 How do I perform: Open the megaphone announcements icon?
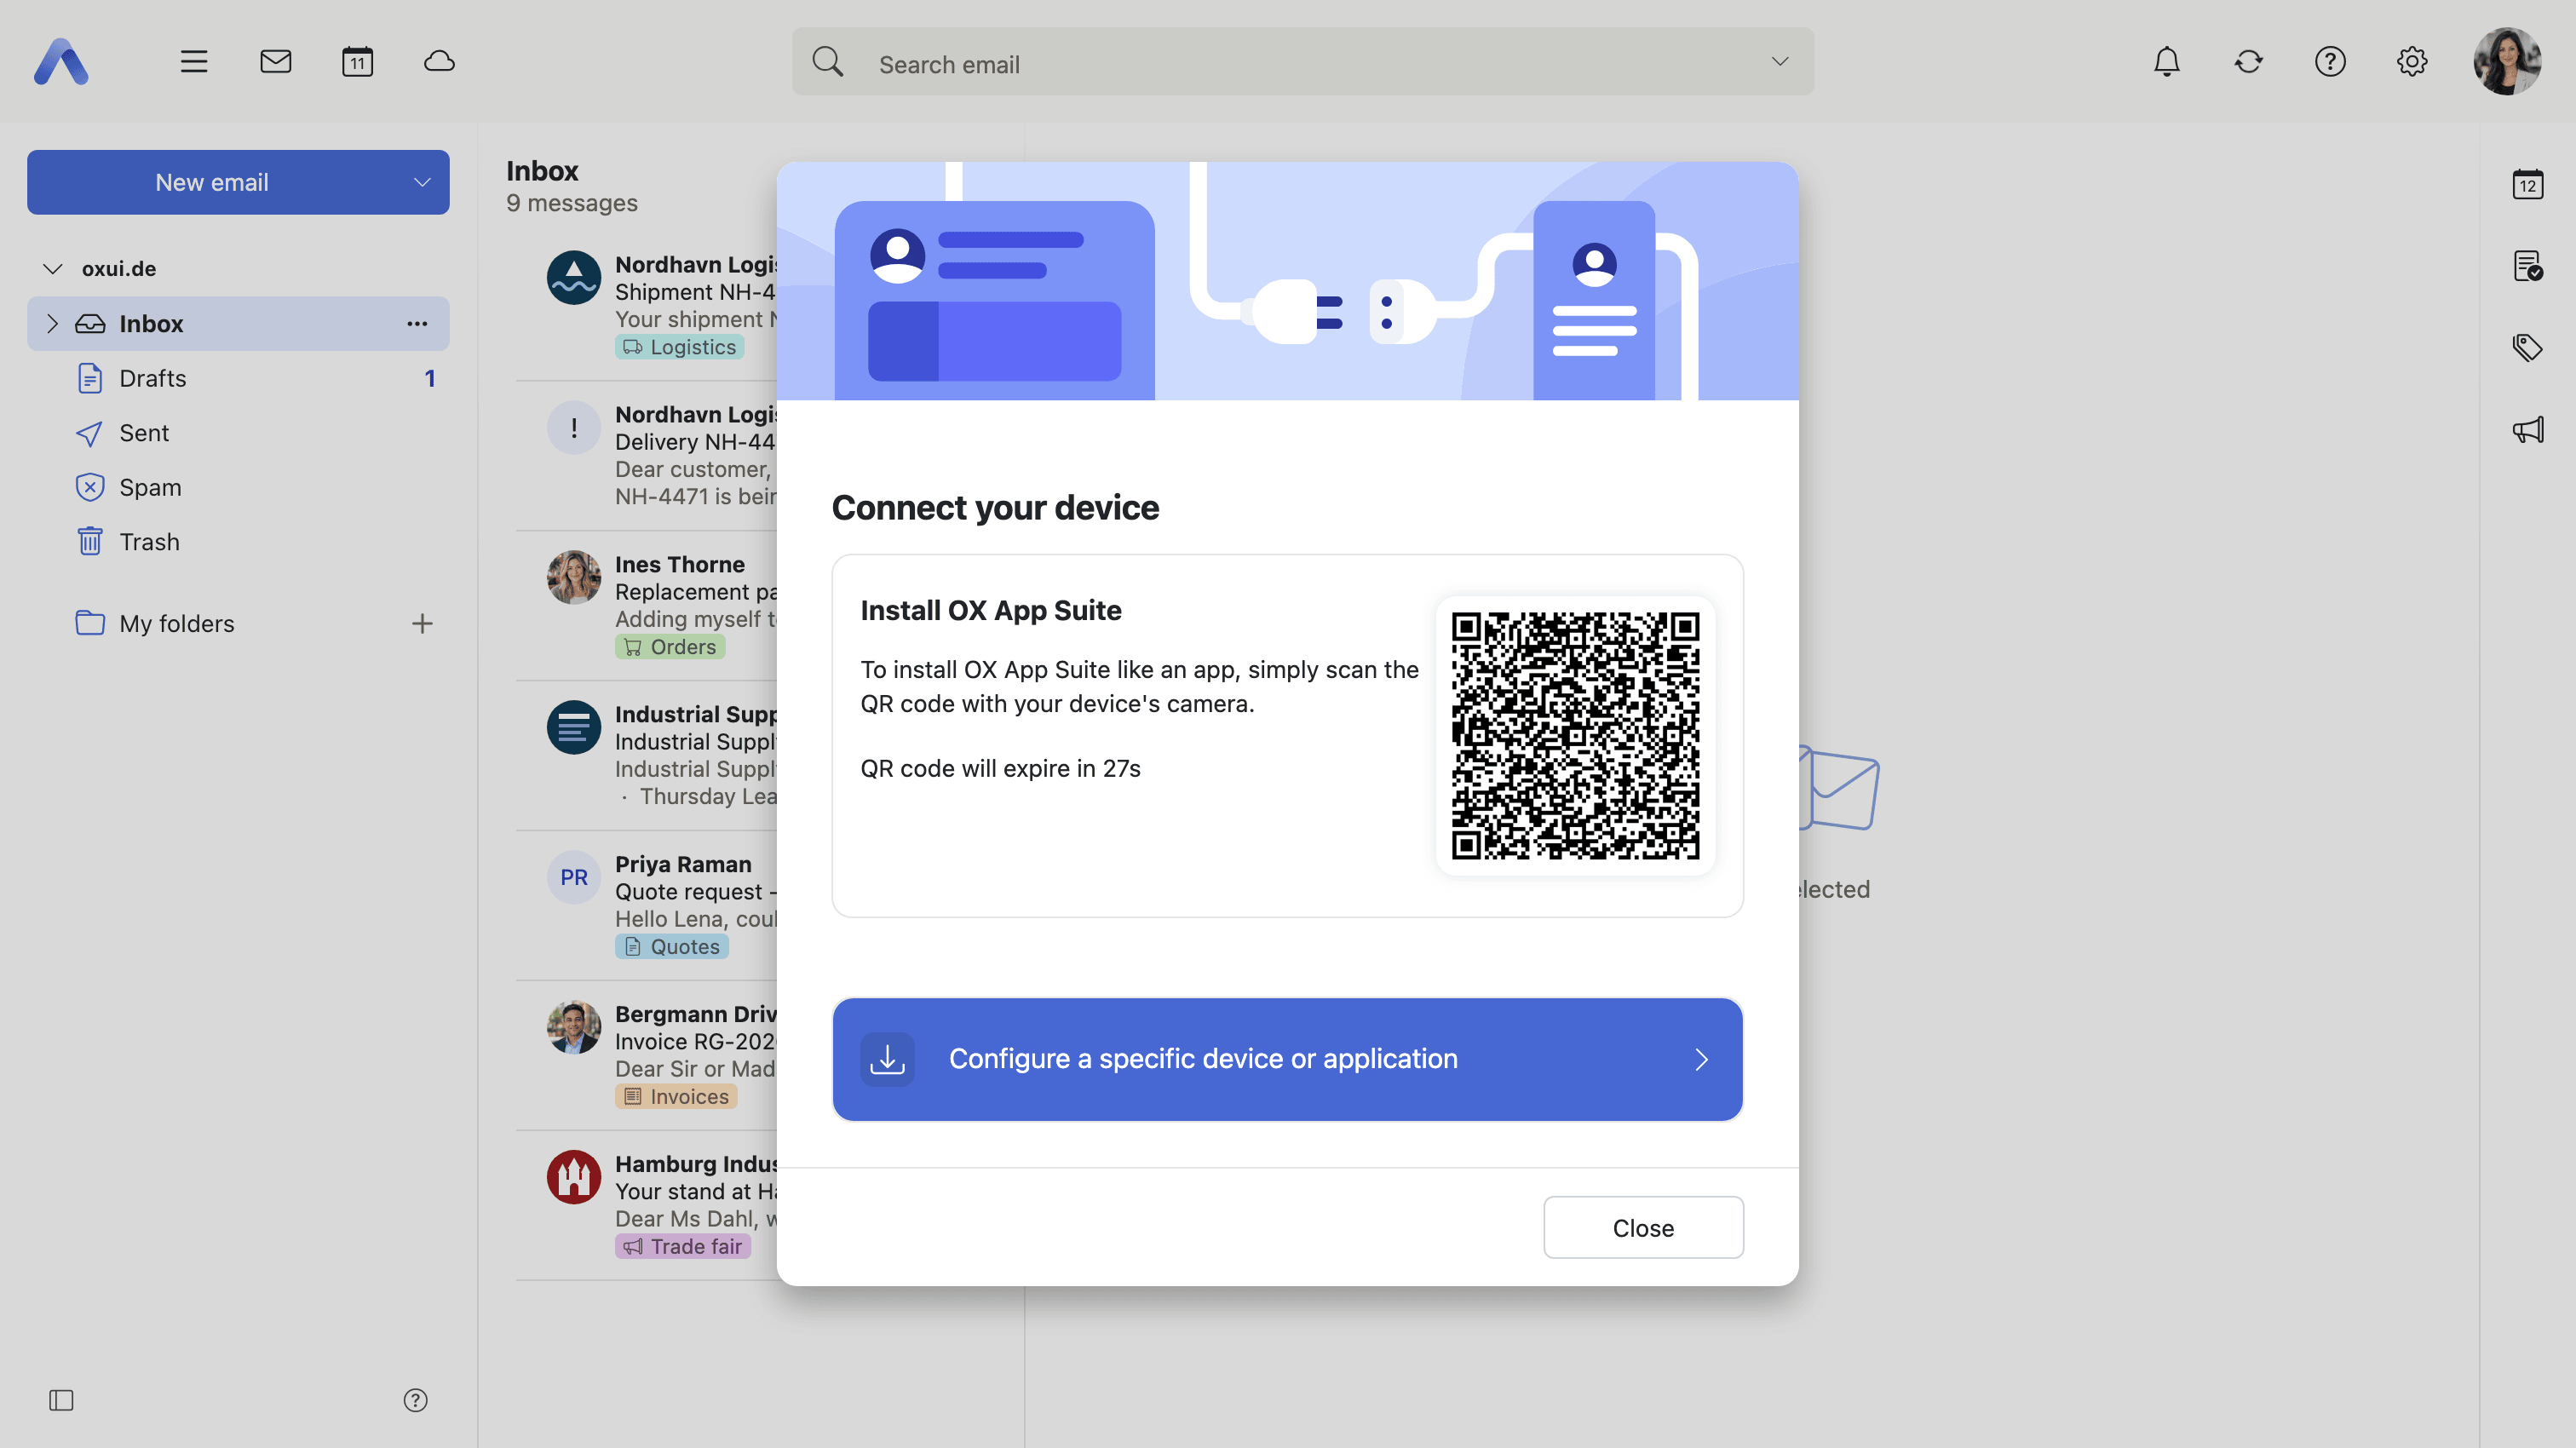pyautogui.click(x=2528, y=430)
